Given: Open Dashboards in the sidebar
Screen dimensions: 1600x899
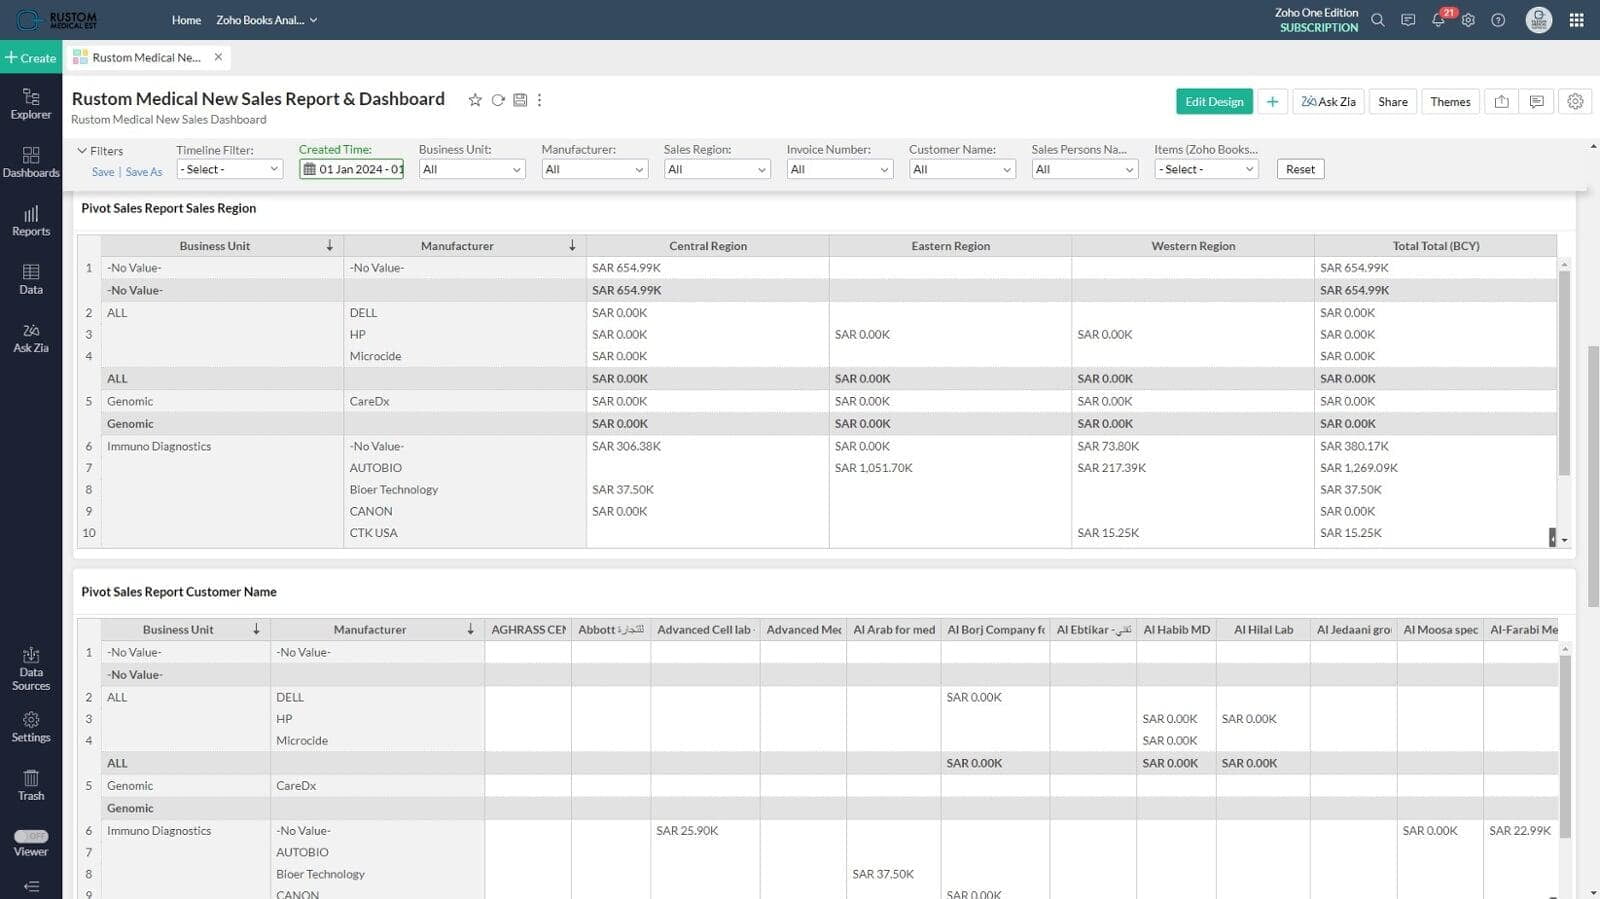Looking at the screenshot, I should pos(31,162).
